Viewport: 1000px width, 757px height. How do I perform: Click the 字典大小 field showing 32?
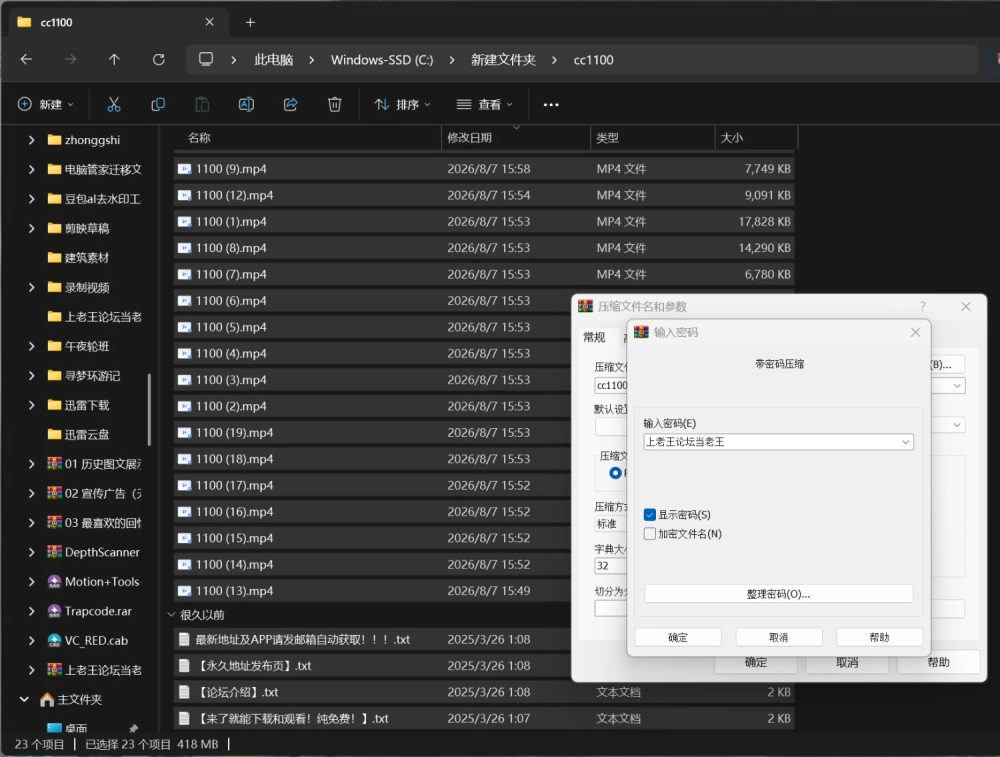click(x=611, y=566)
